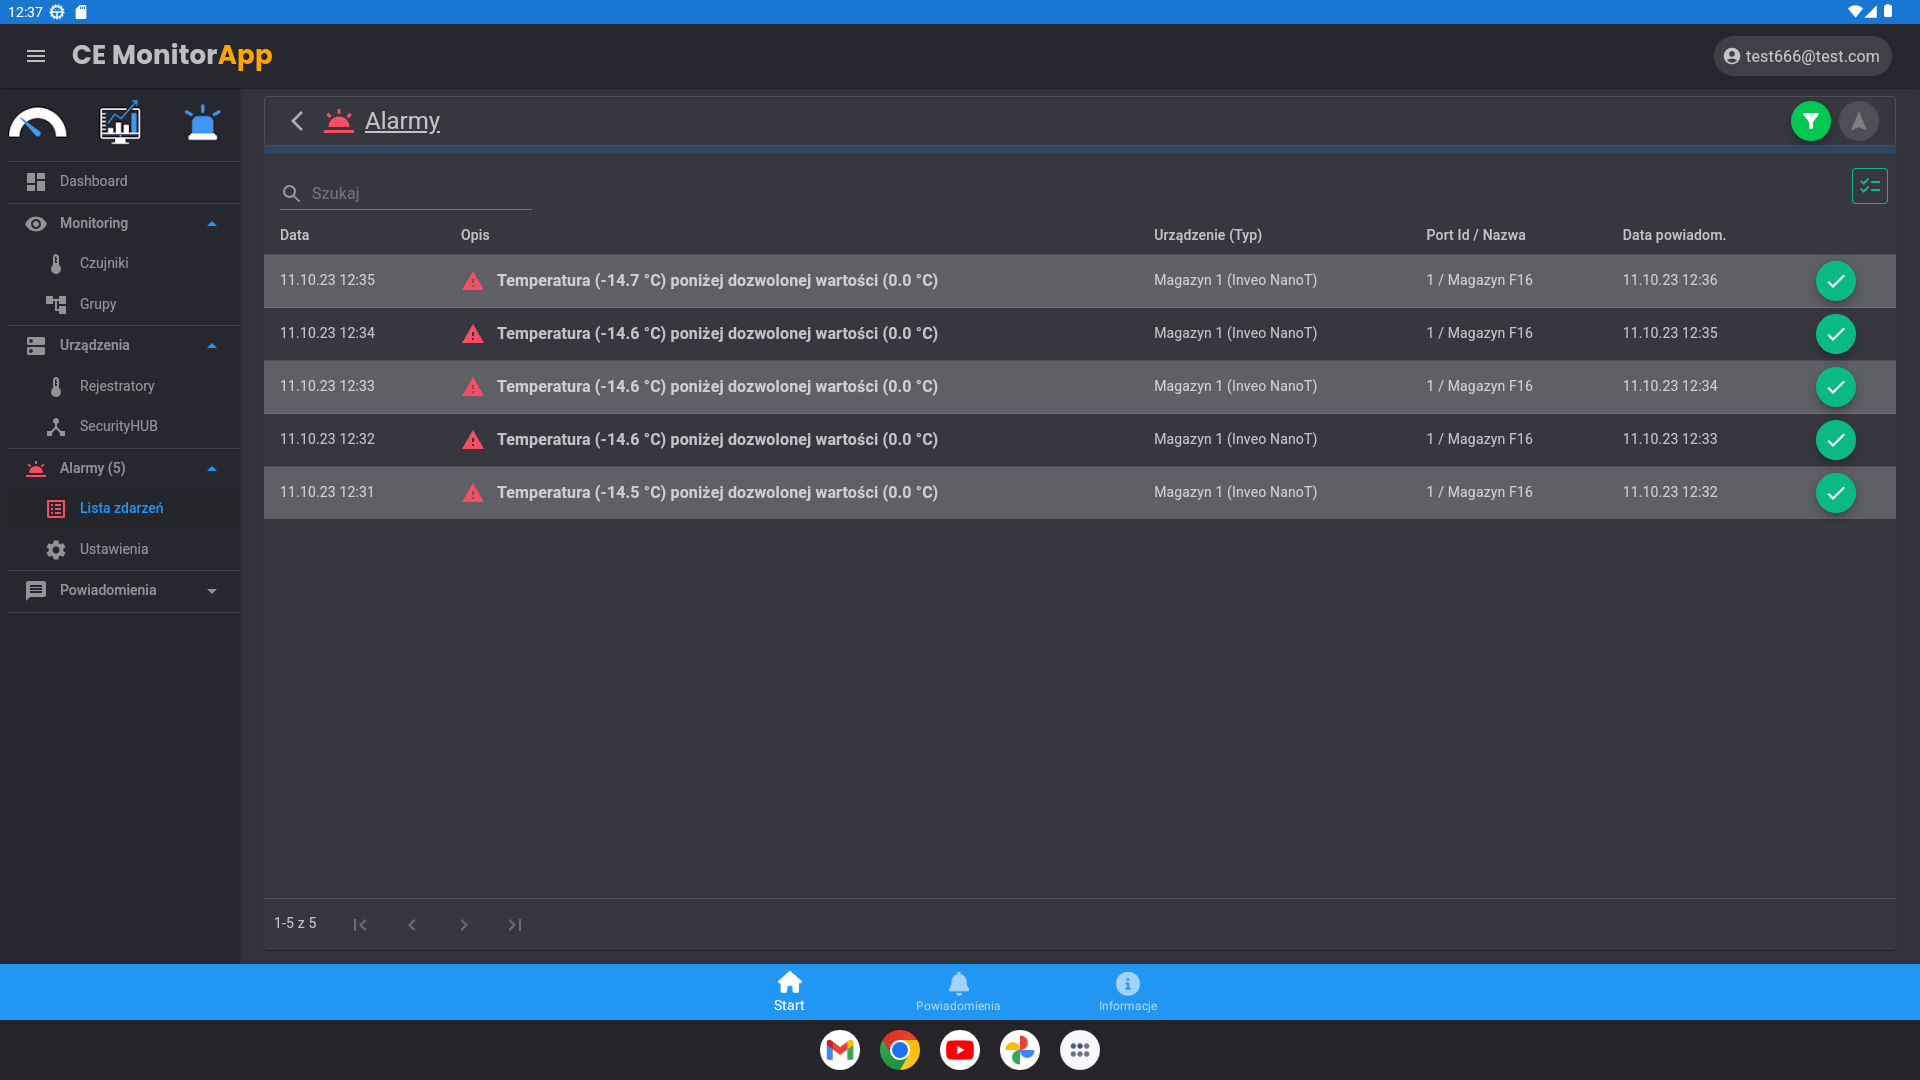The height and width of the screenshot is (1080, 1920).
Task: Click the grey navigation arrow button
Action: coord(1858,121)
